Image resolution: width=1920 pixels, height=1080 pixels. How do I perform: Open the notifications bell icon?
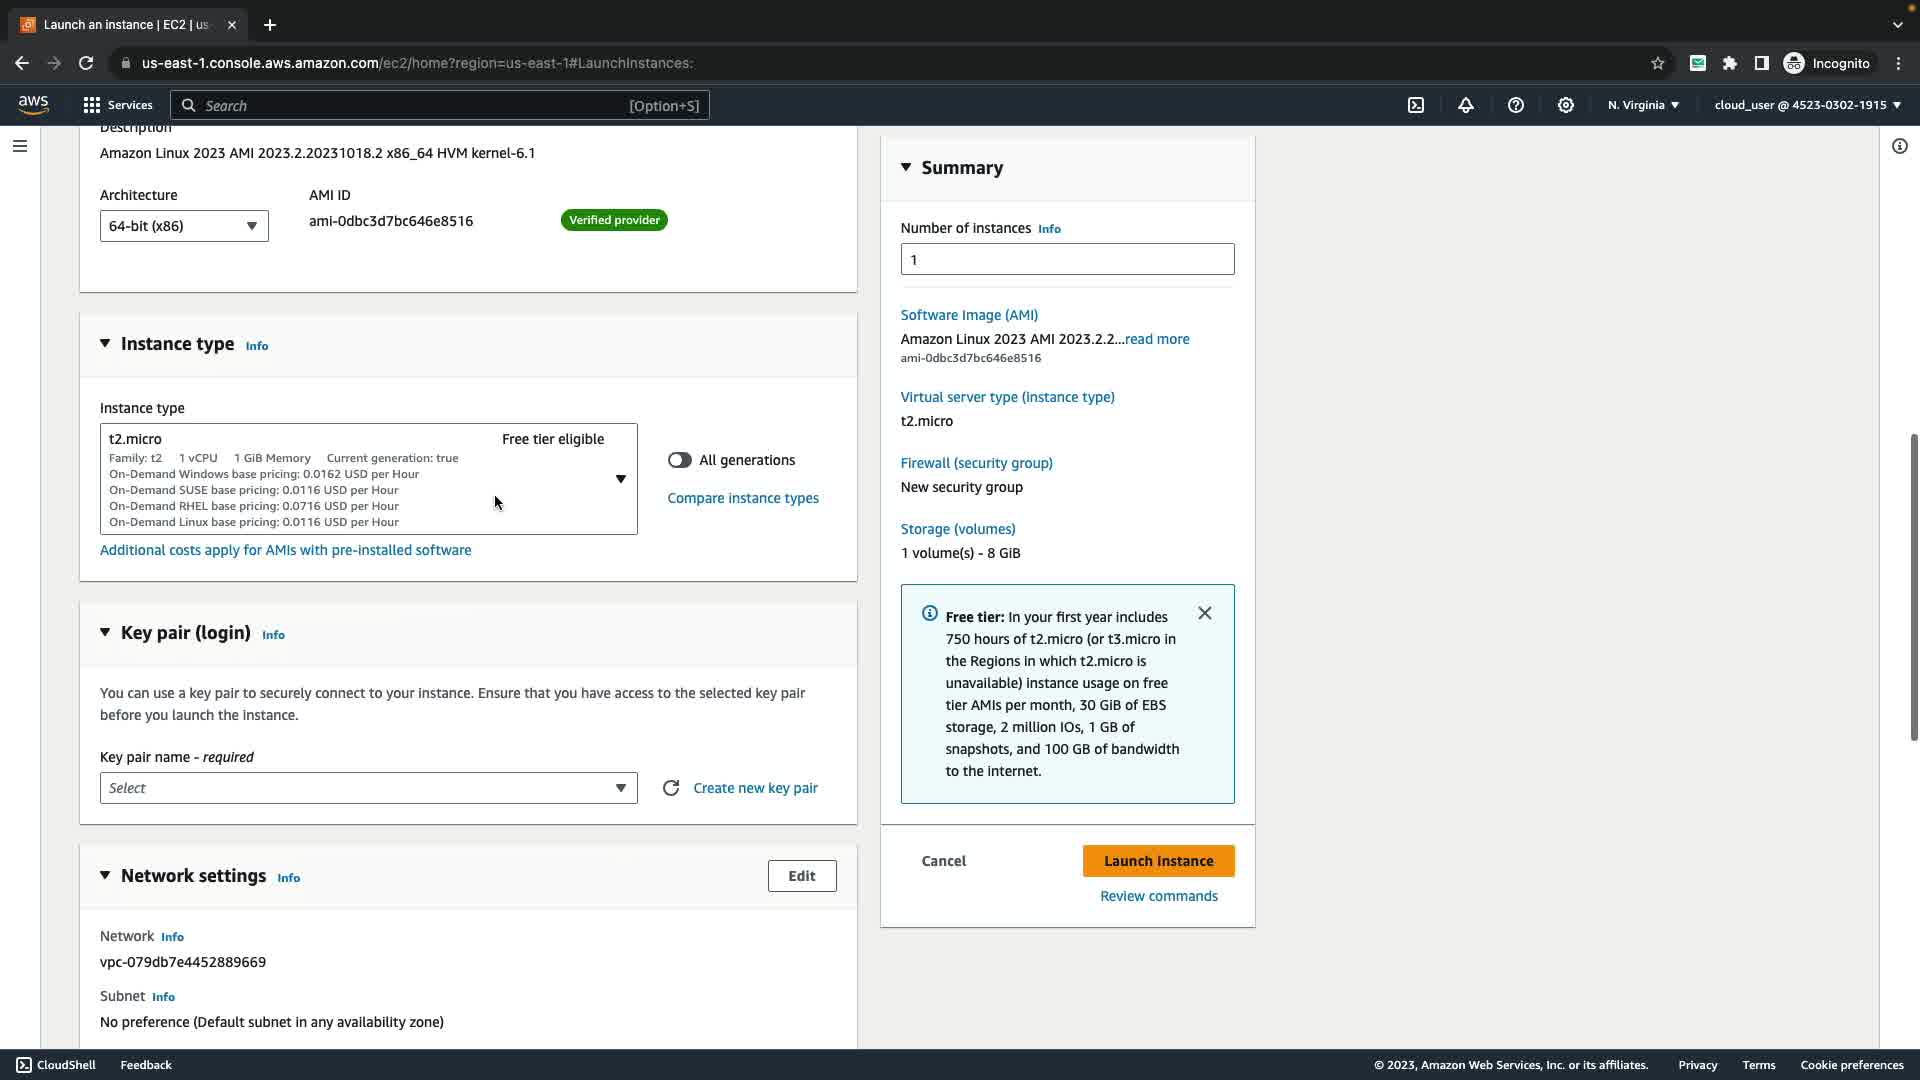pos(1466,105)
